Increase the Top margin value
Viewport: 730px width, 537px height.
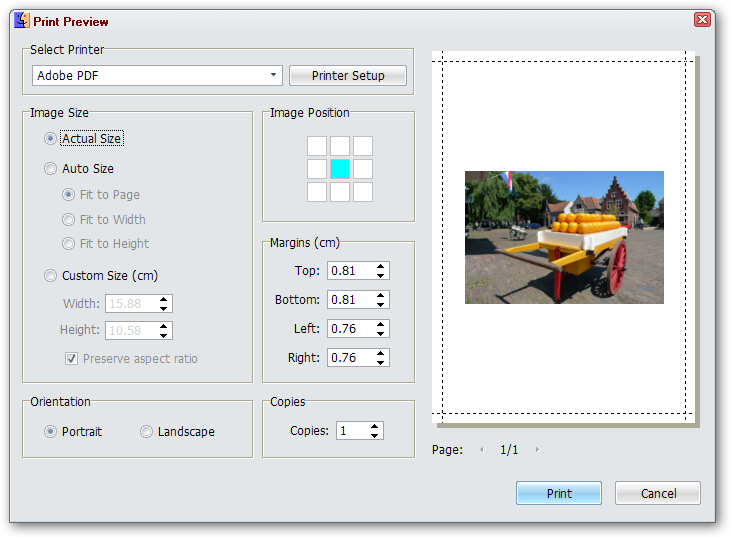click(381, 266)
